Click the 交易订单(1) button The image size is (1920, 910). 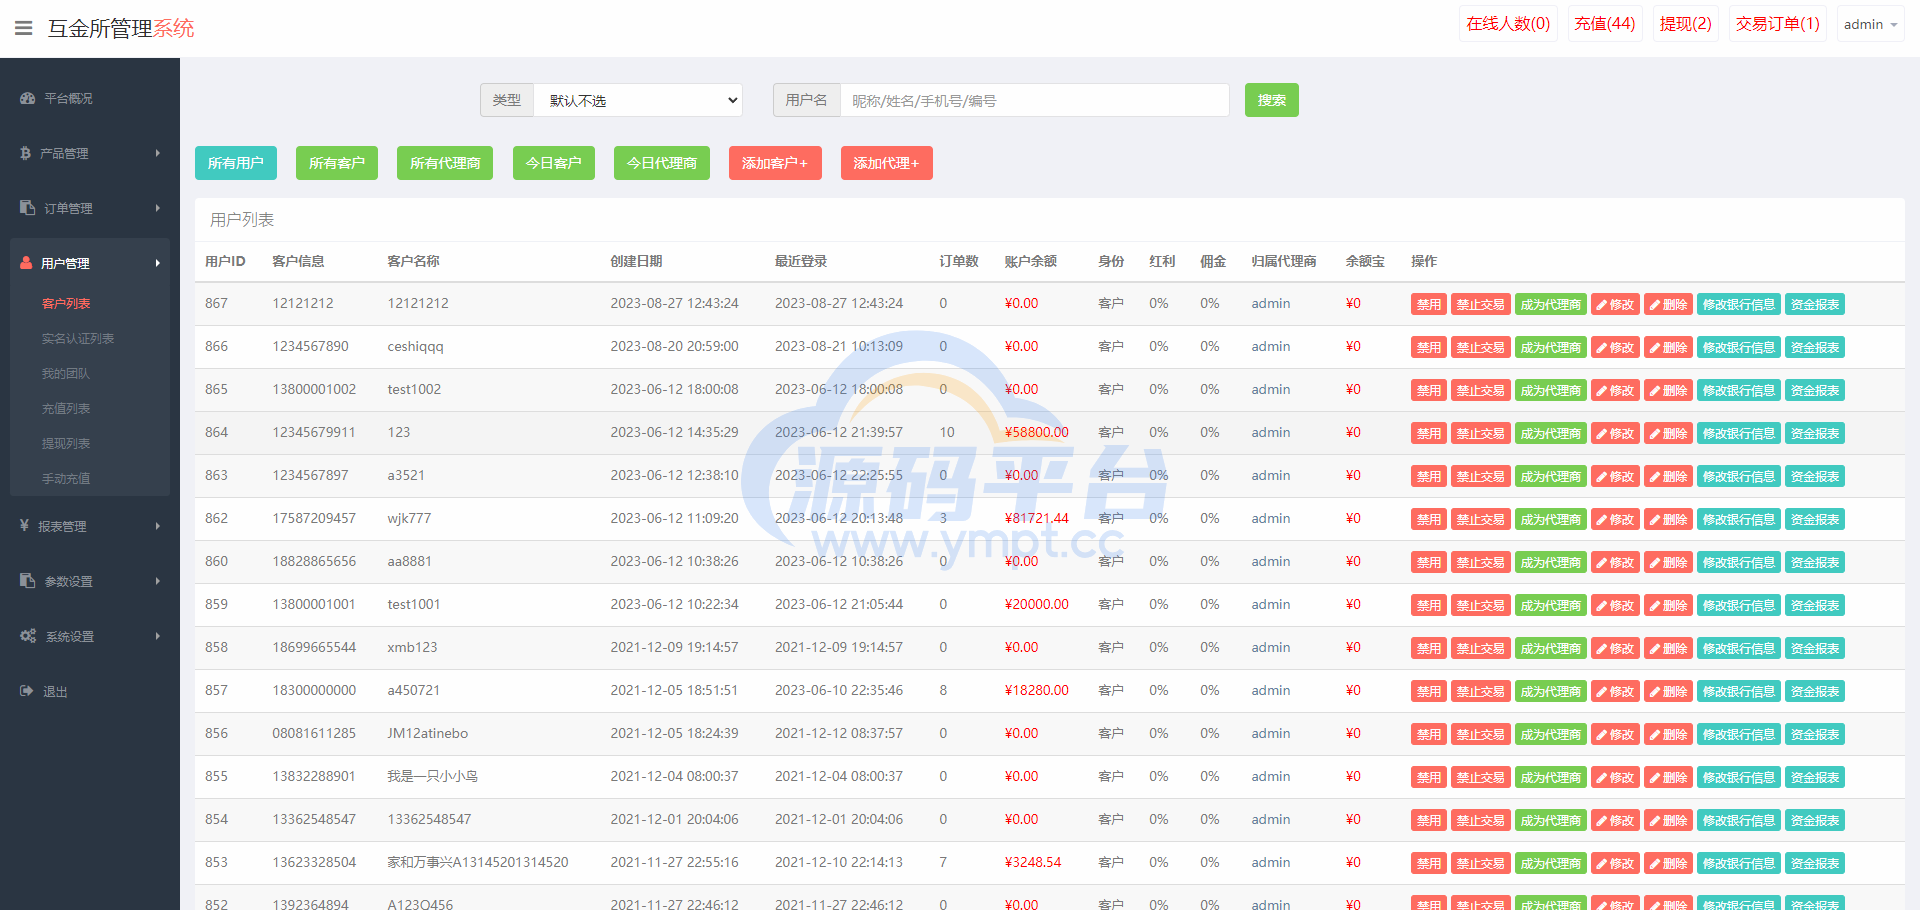[x=1778, y=24]
